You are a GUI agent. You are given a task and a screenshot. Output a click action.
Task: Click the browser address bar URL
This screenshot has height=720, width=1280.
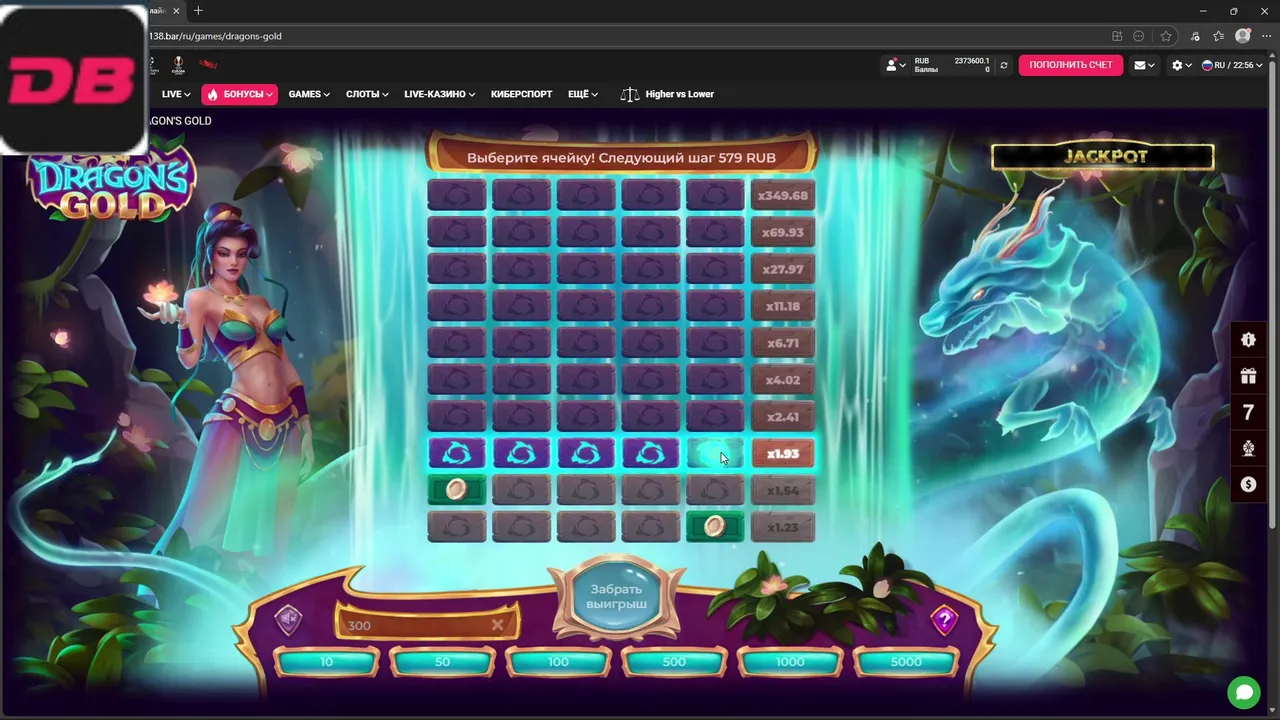216,36
